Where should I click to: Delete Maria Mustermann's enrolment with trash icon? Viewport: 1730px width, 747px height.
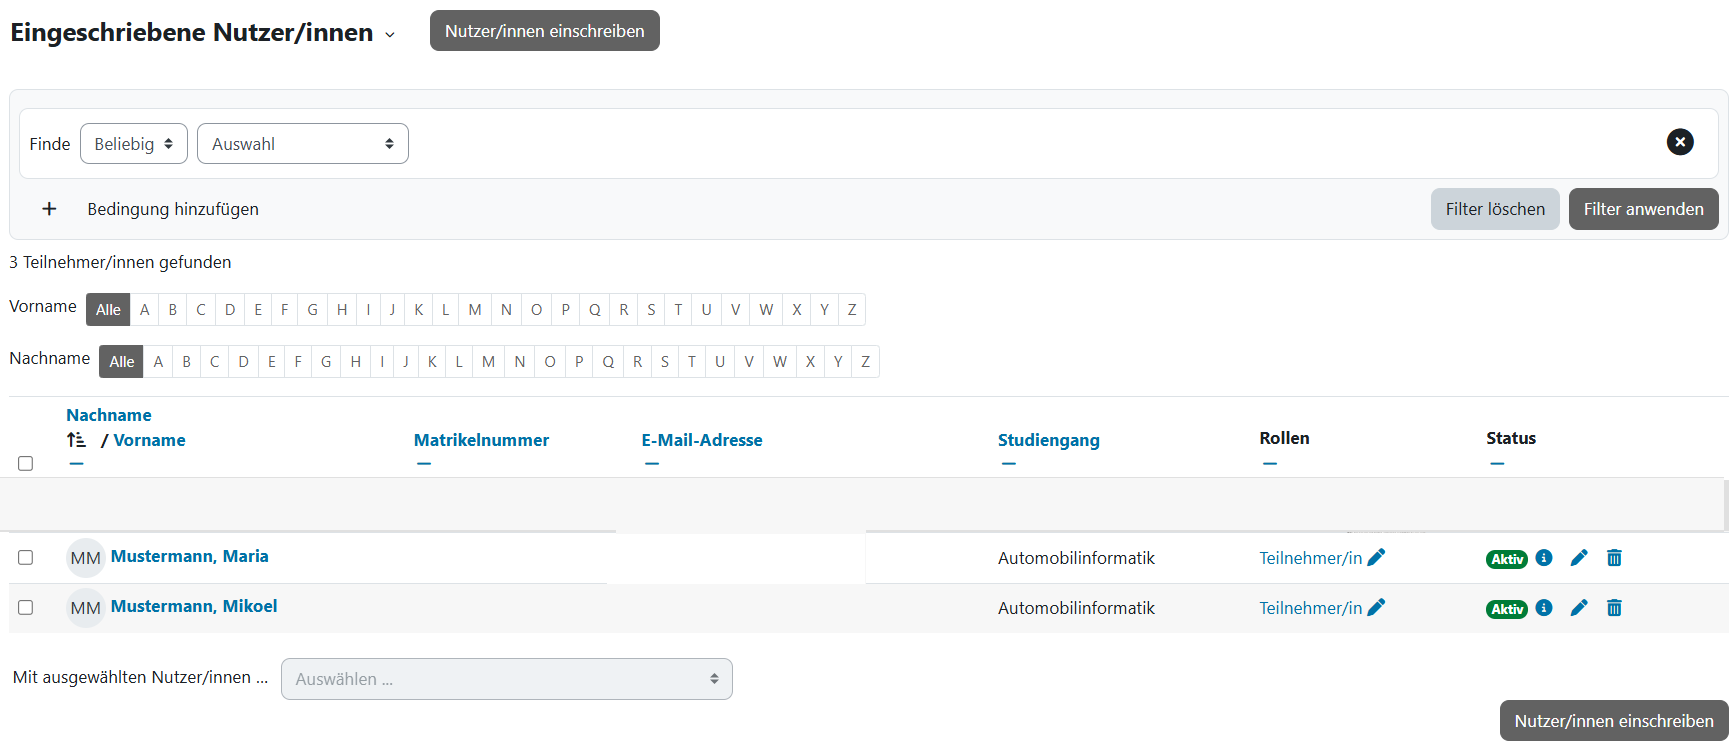[1614, 558]
